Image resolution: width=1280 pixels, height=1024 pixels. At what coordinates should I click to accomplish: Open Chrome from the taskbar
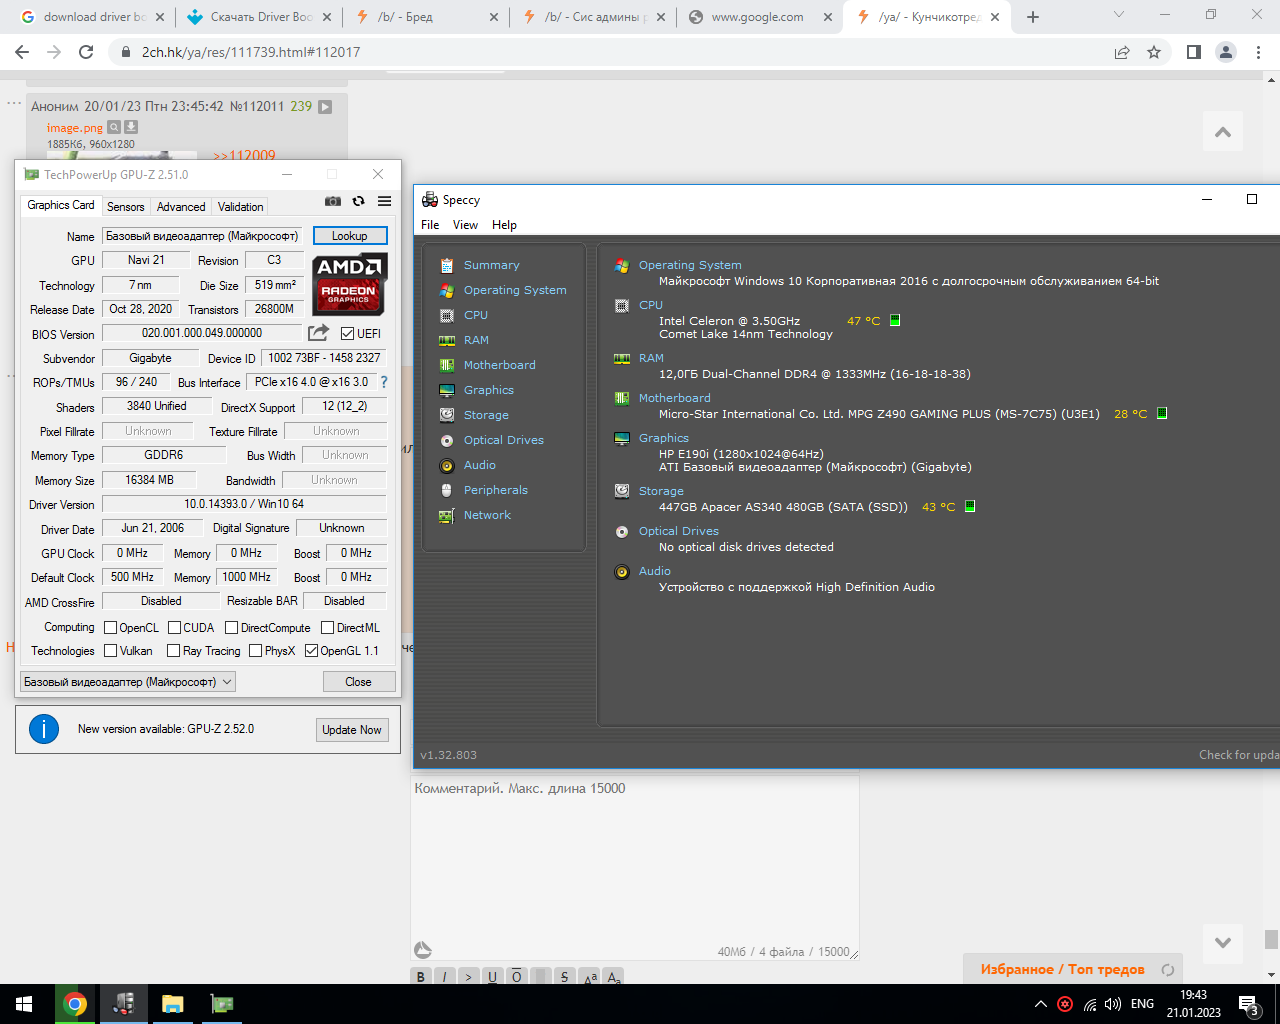[75, 1004]
